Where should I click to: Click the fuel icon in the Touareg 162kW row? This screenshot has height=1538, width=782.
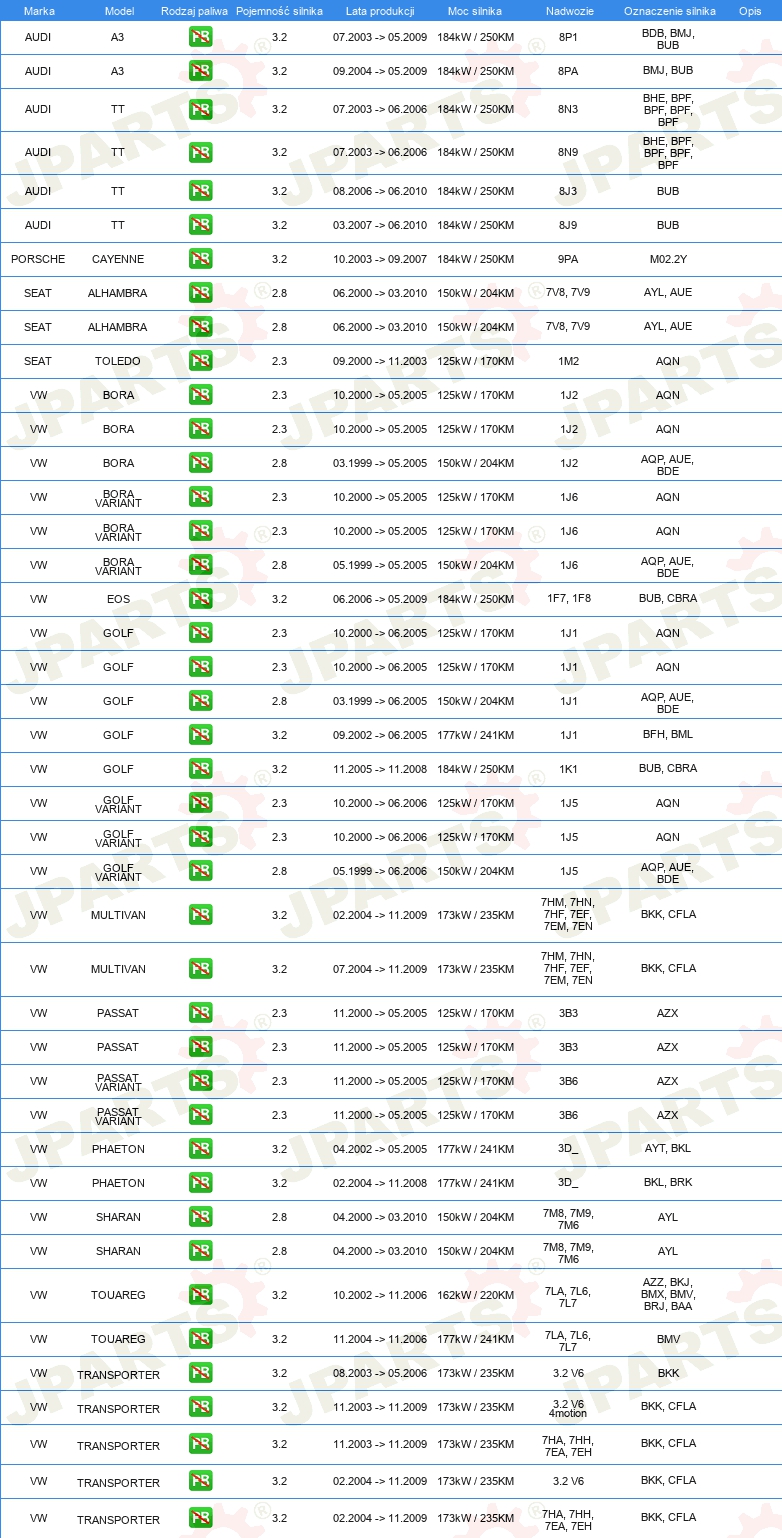(x=200, y=1294)
